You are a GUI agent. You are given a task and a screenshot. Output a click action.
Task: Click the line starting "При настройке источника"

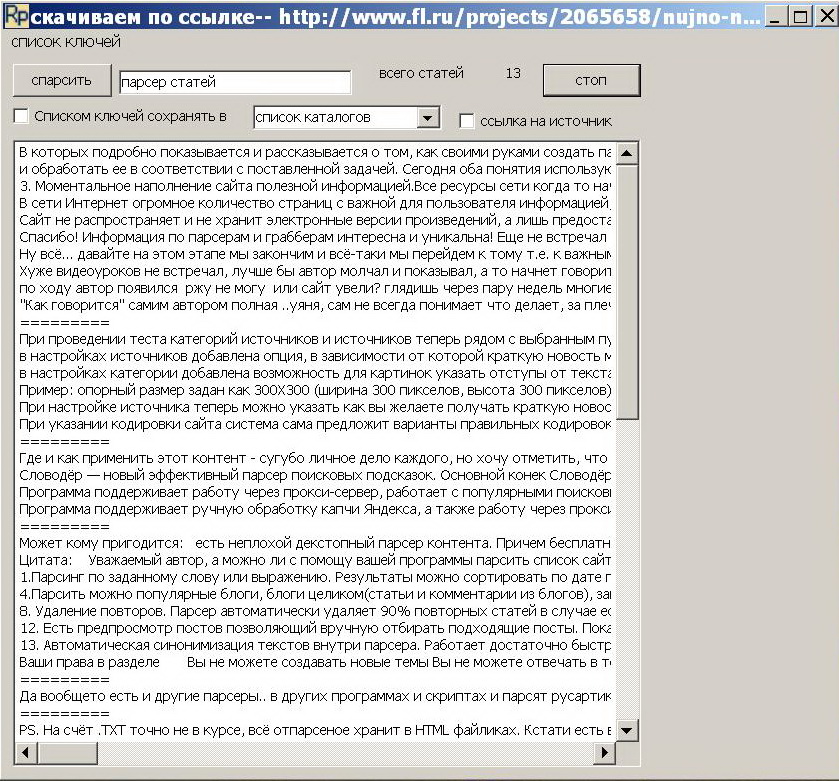click(x=315, y=407)
